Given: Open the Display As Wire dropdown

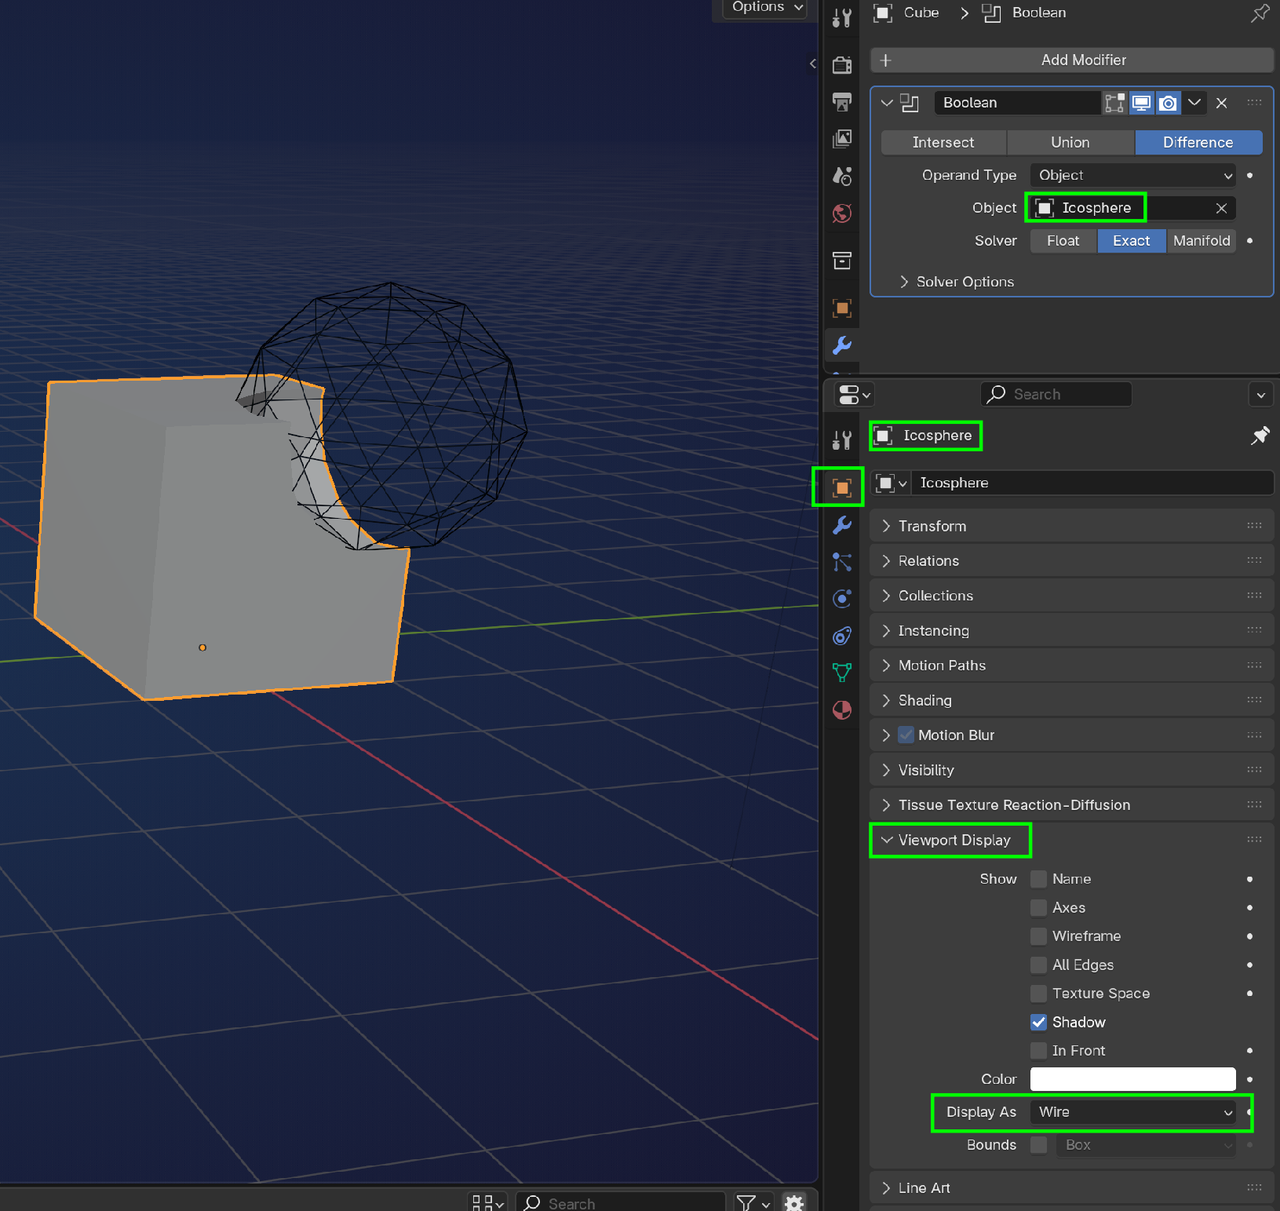Looking at the screenshot, I should click(1134, 1112).
